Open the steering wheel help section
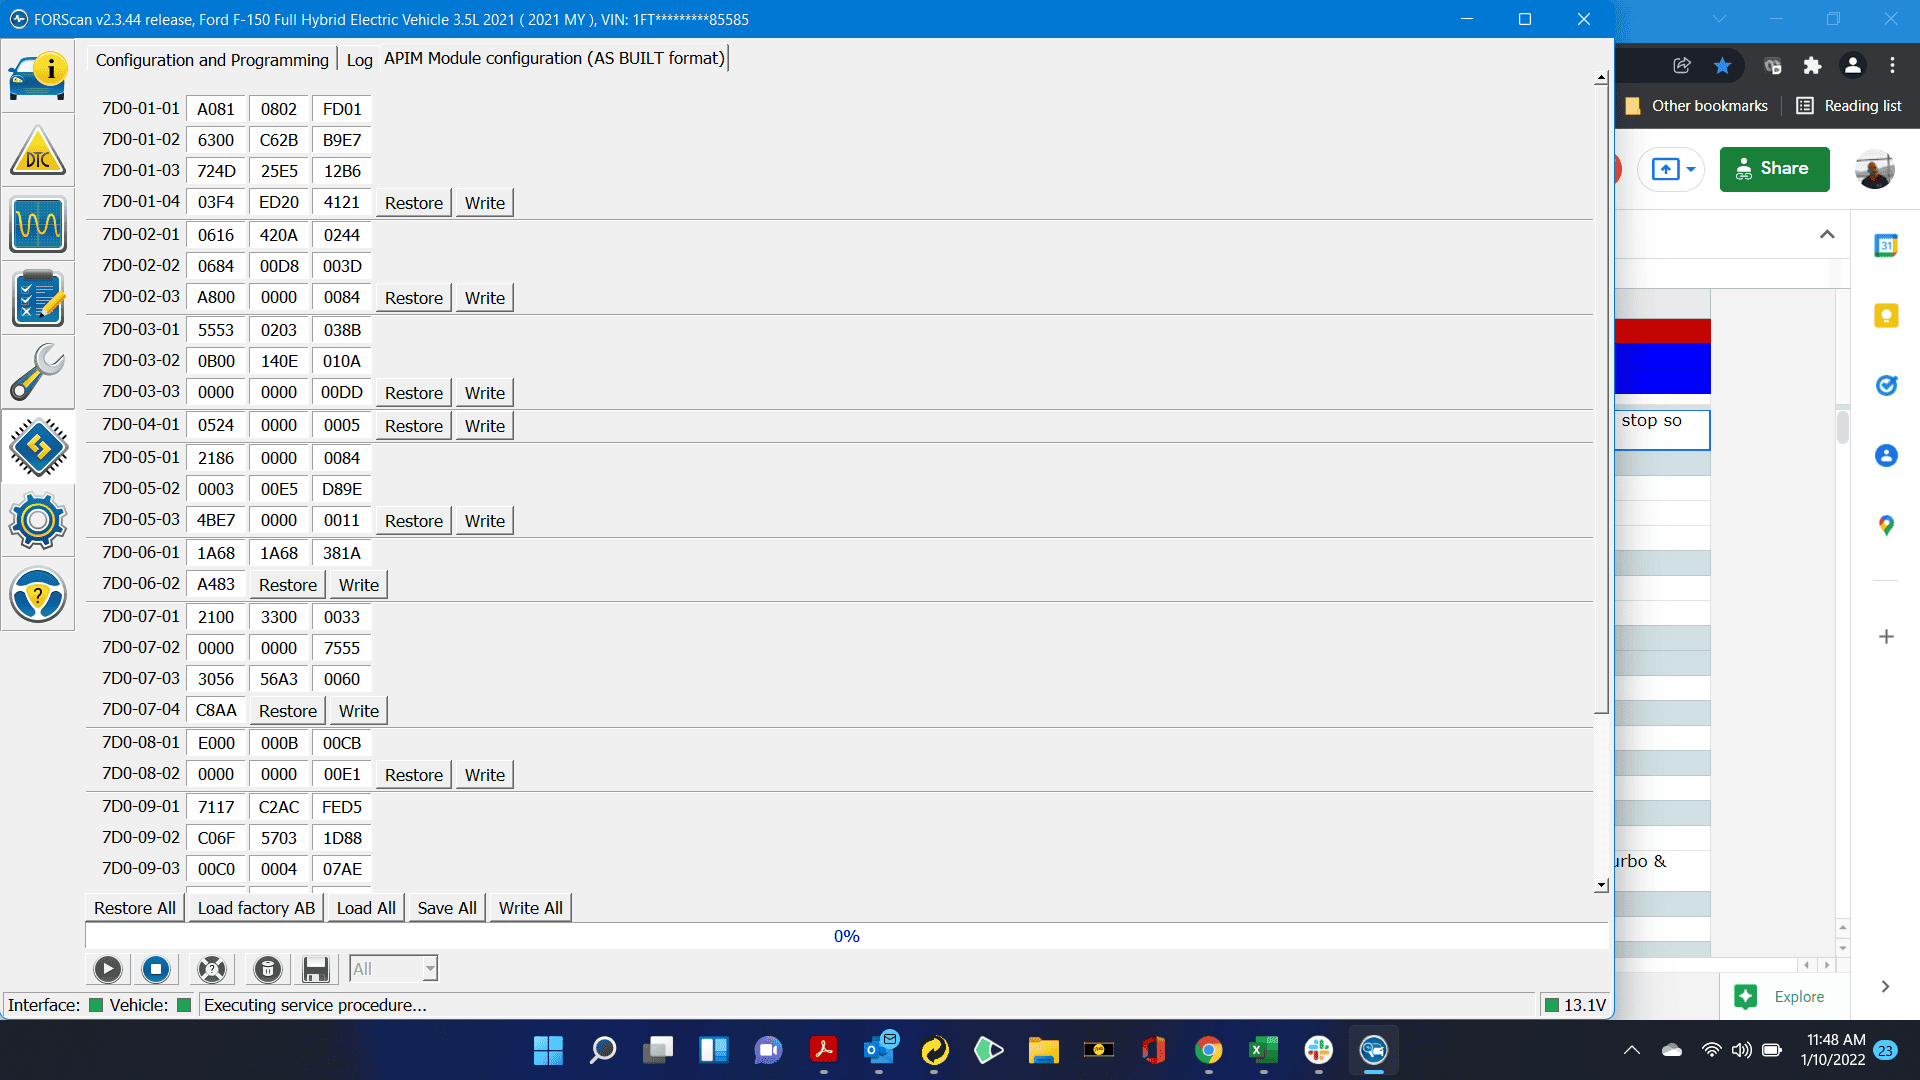The width and height of the screenshot is (1920, 1080). (38, 595)
